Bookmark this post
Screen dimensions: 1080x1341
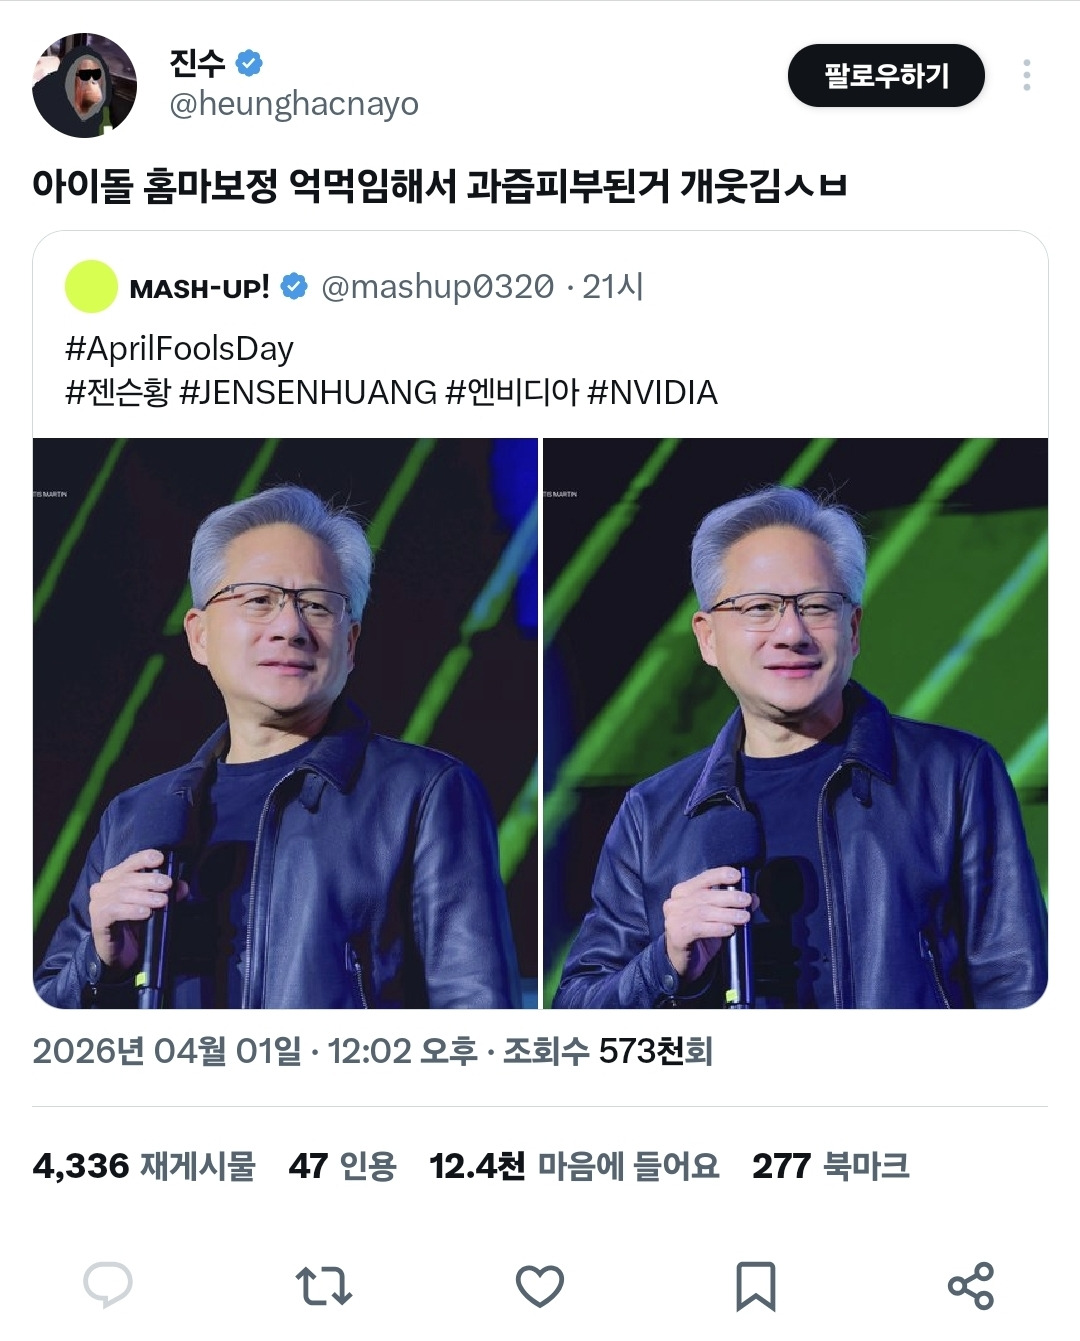[x=755, y=1286]
